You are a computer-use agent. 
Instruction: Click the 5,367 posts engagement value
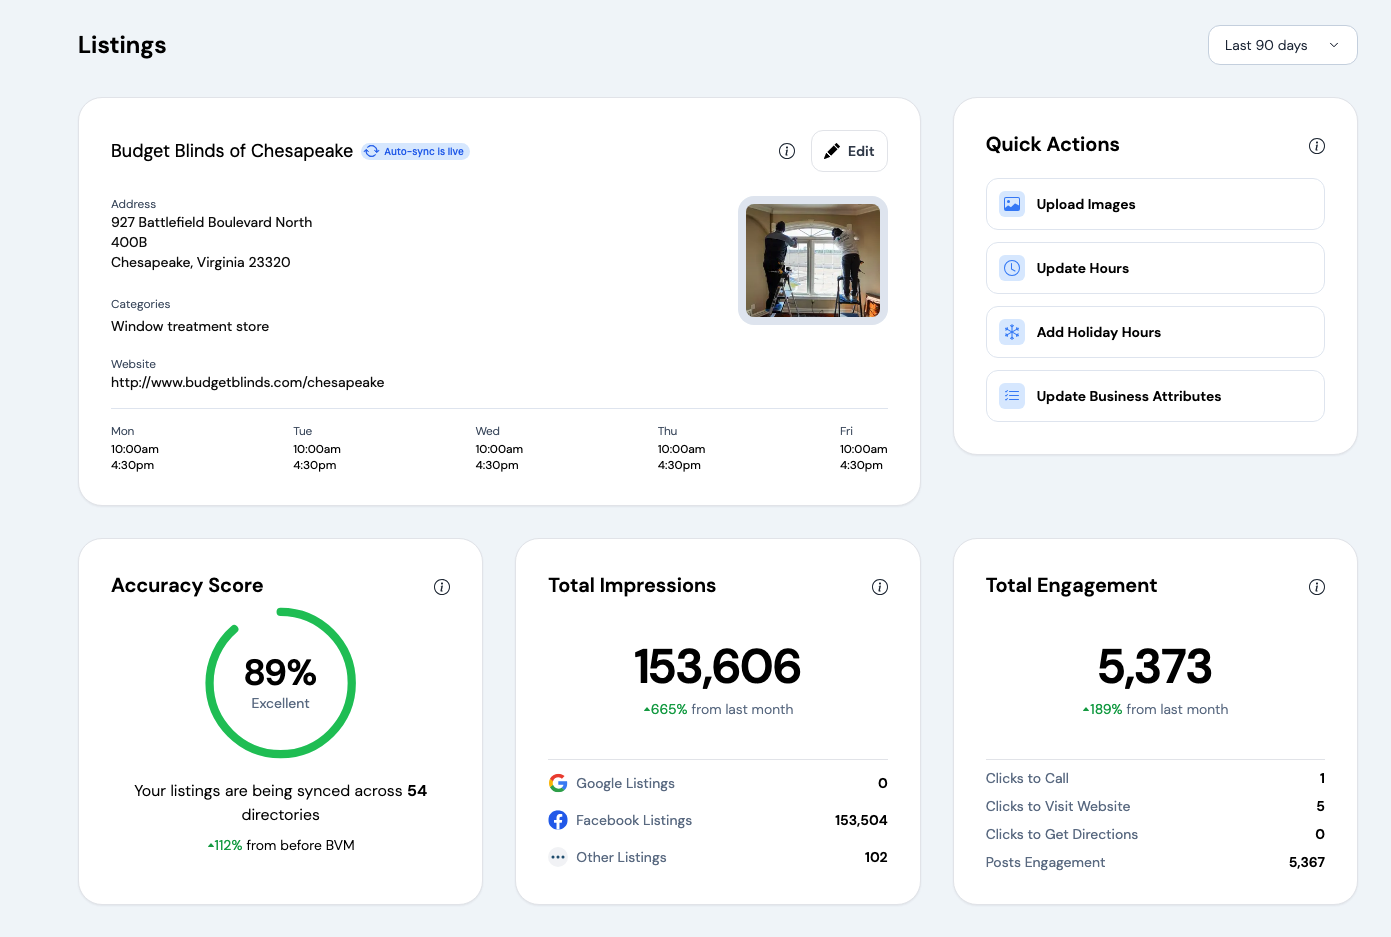(x=1307, y=862)
